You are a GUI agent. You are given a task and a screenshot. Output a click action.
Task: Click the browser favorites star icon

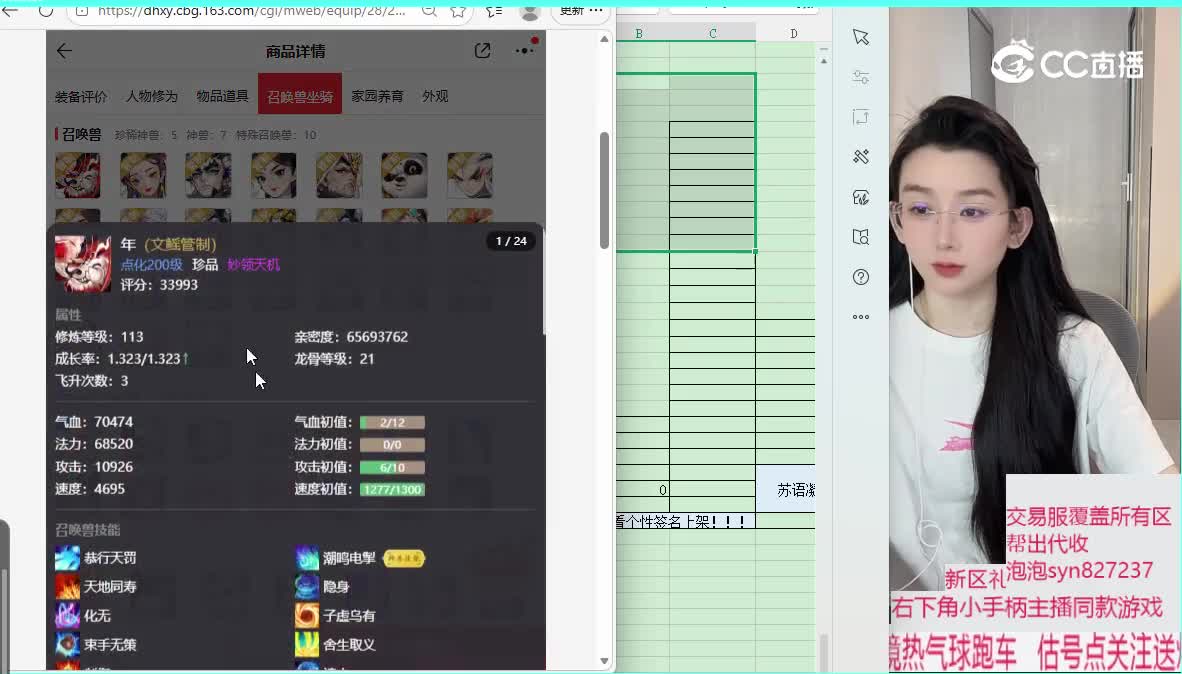(x=458, y=11)
